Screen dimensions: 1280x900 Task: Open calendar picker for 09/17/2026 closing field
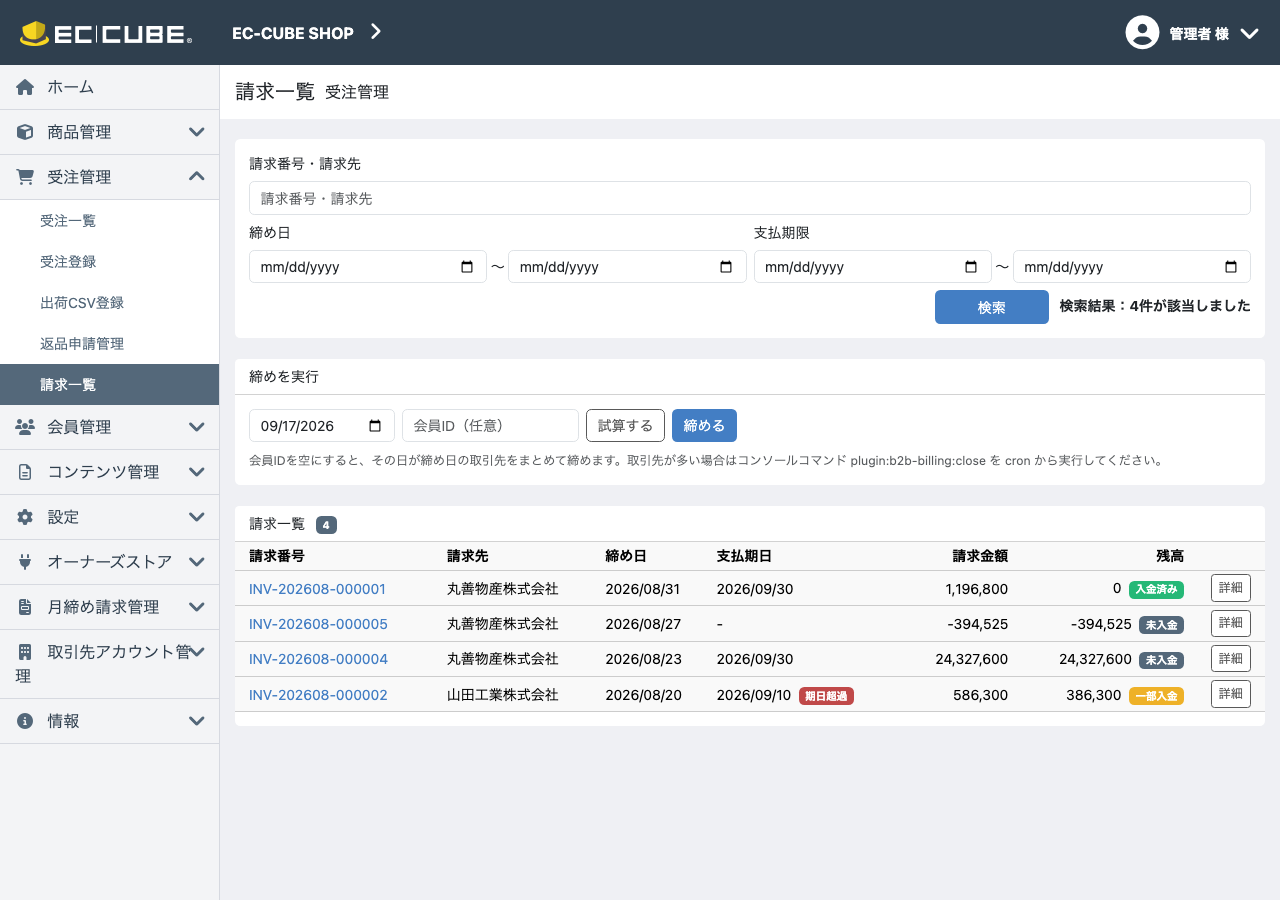point(375,426)
